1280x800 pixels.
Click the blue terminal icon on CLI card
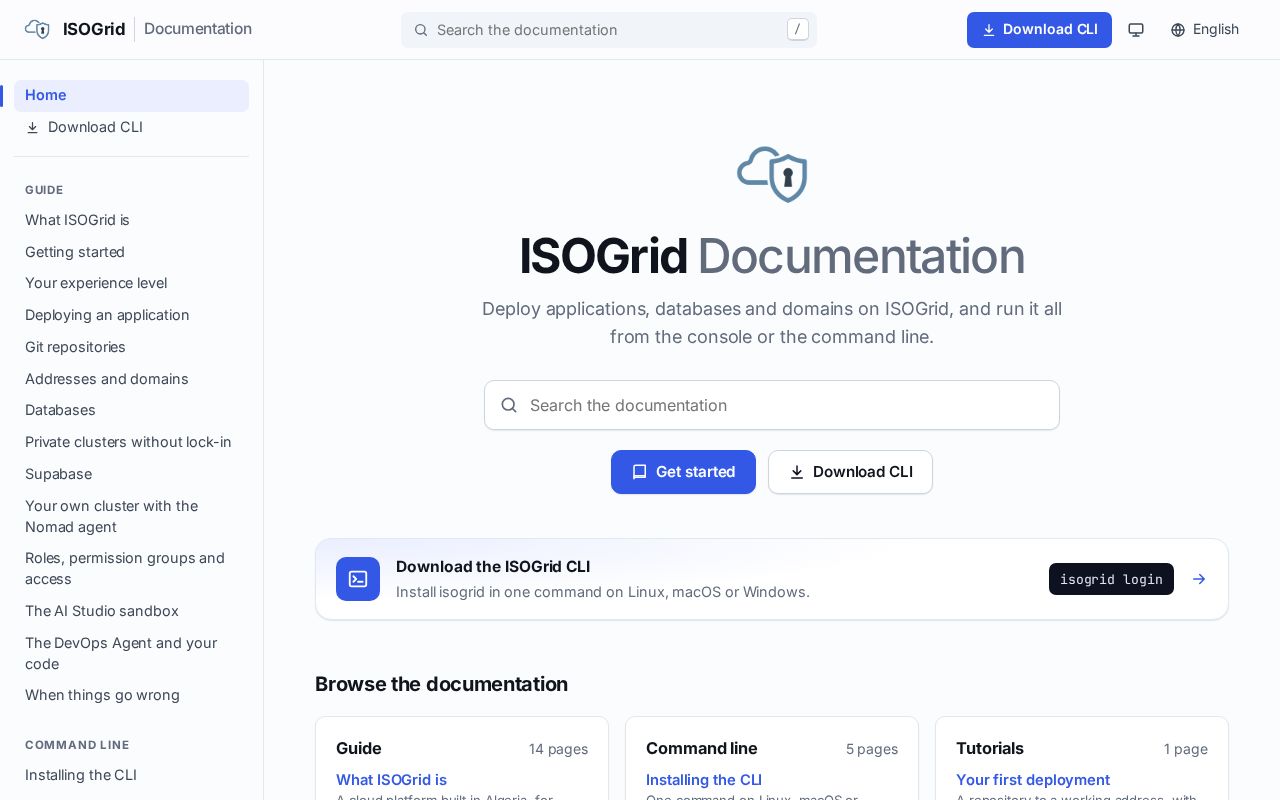[x=358, y=579]
